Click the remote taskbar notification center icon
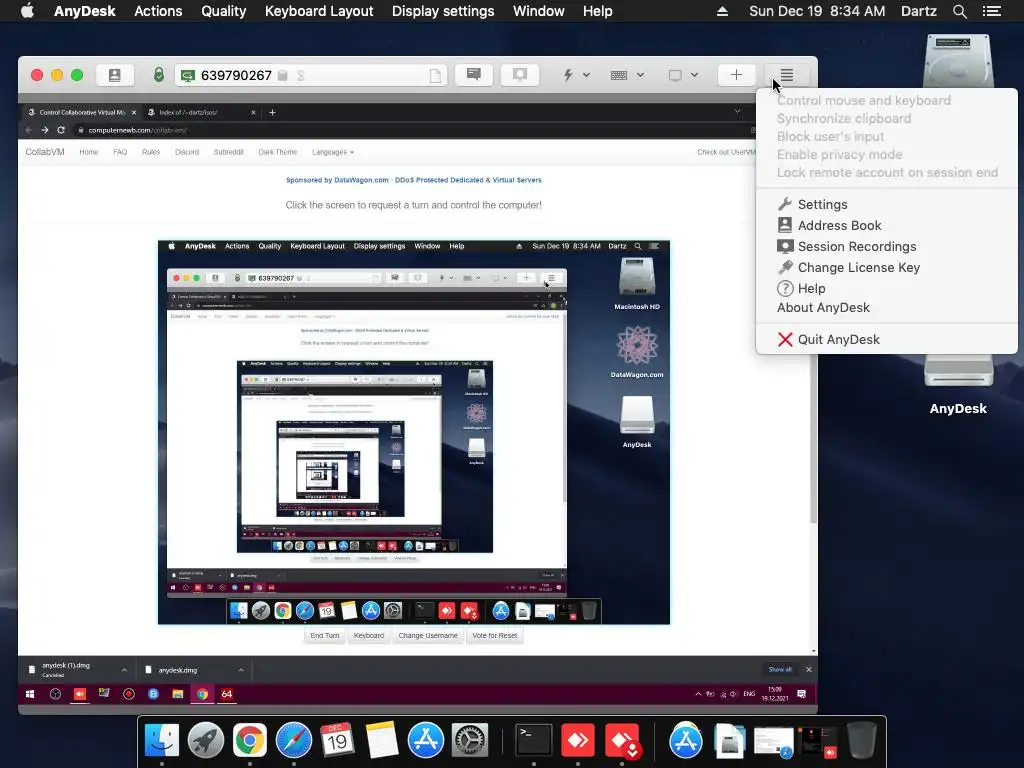 (802, 694)
